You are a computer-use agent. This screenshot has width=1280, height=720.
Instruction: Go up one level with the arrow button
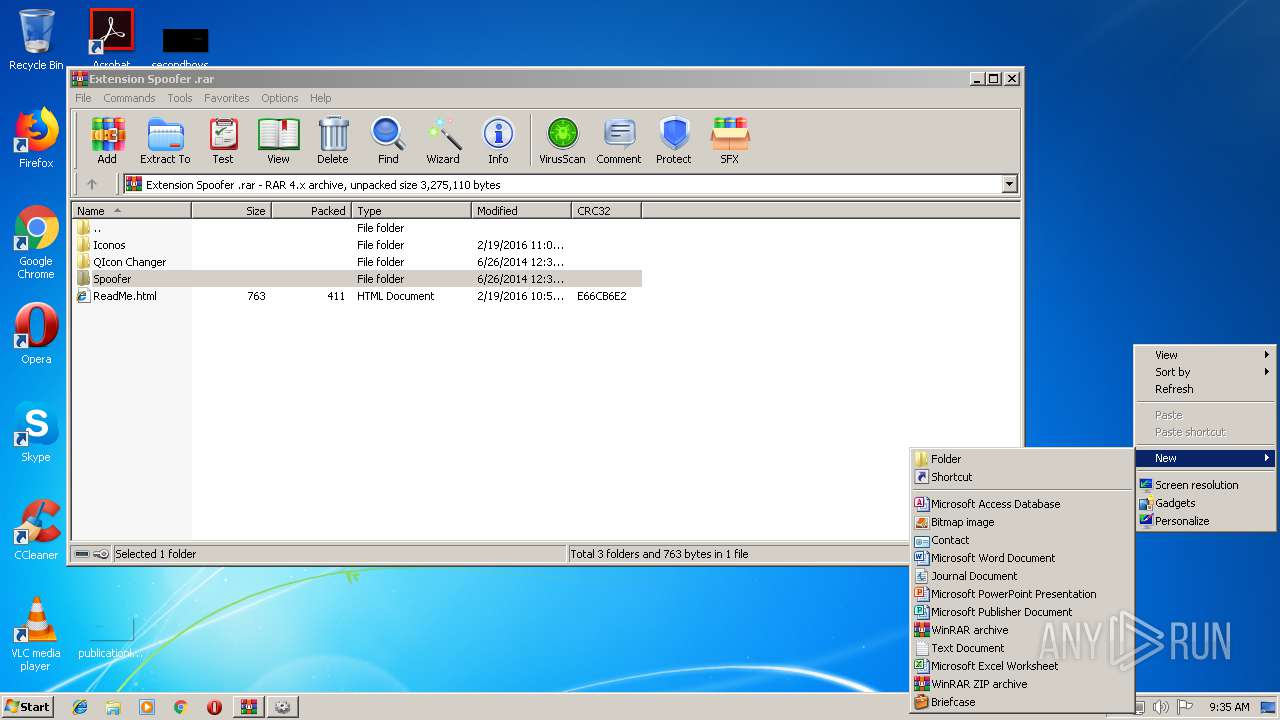coord(92,184)
